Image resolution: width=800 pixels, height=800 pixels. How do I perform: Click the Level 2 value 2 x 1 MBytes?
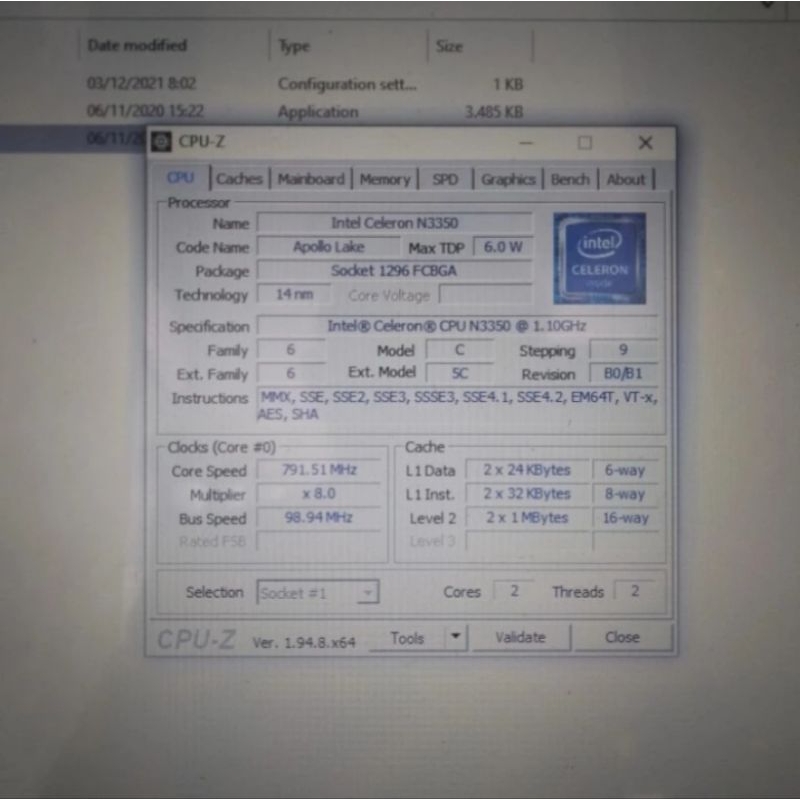[x=527, y=518]
